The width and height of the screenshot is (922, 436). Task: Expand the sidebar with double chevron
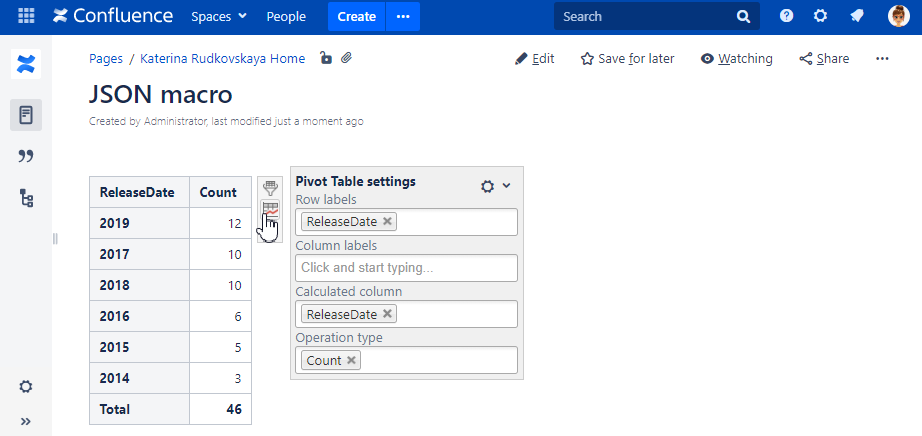26,421
